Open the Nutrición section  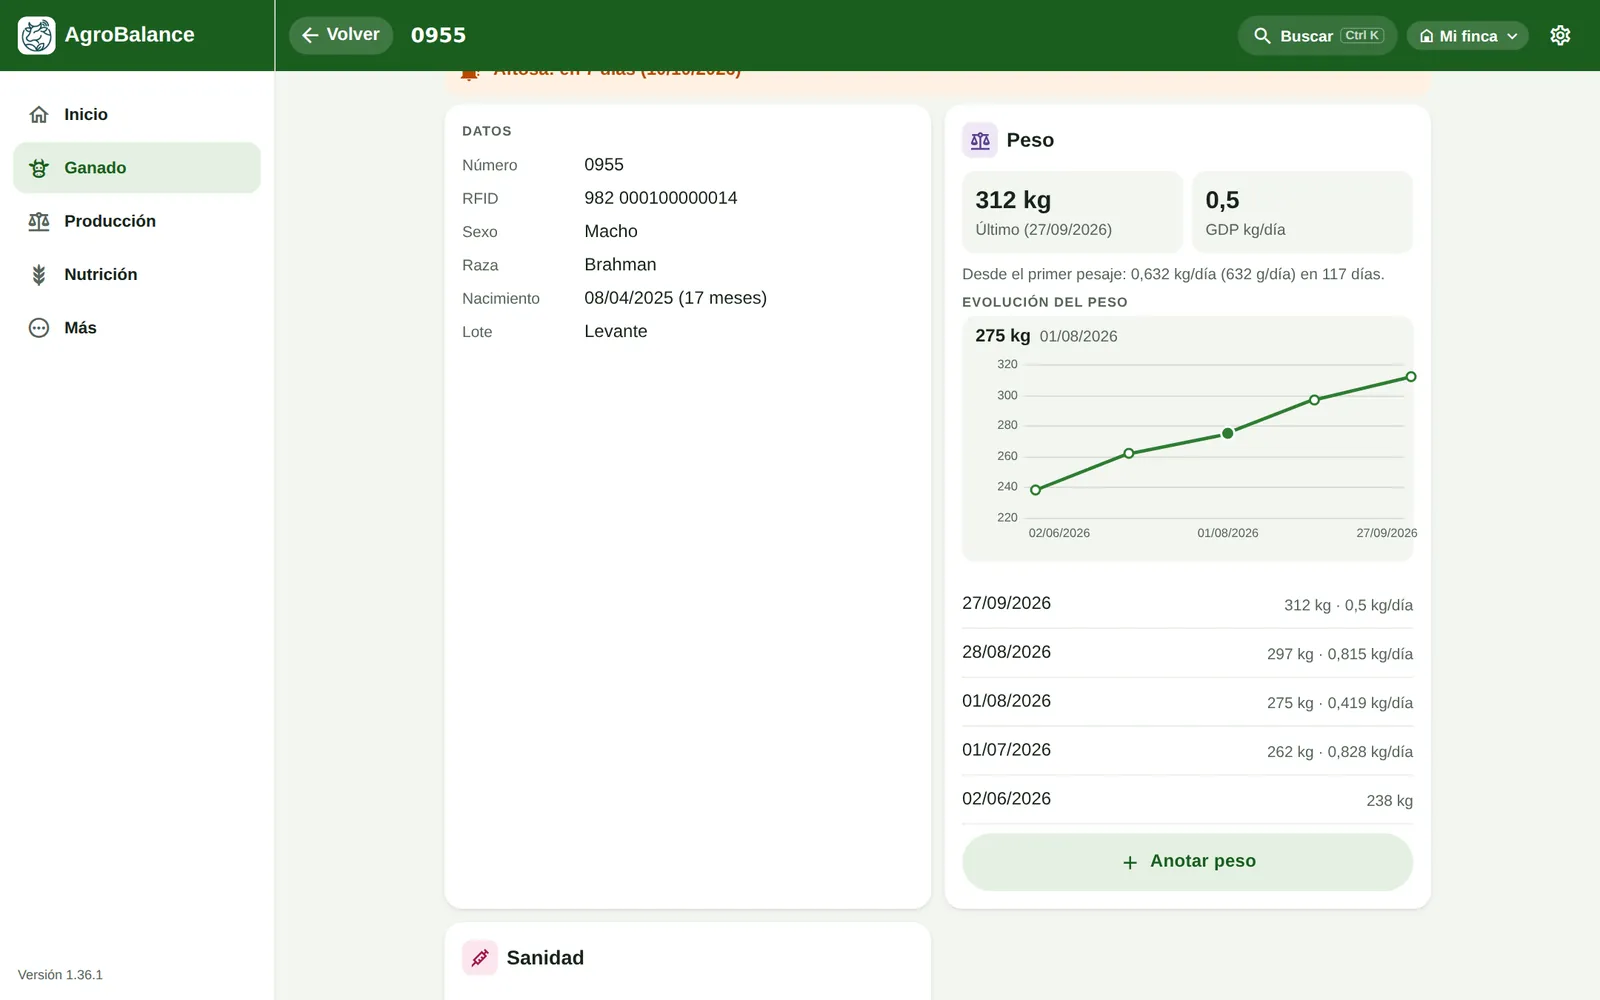point(137,275)
